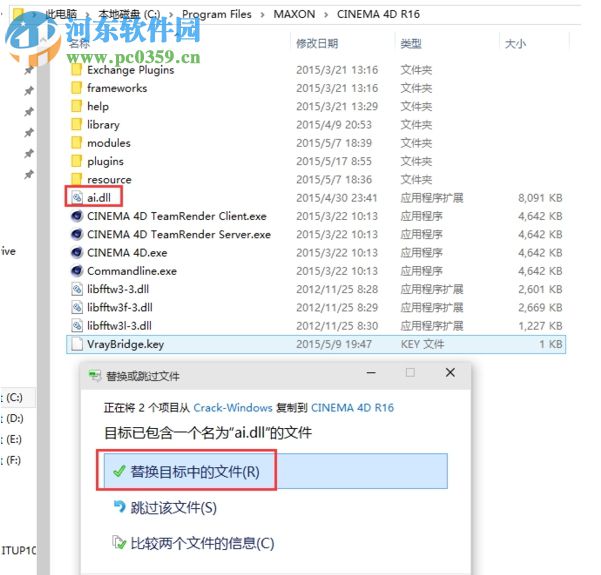Image resolution: width=601 pixels, height=575 pixels.
Task: Sort by 大小 column header
Action: pyautogui.click(x=516, y=43)
